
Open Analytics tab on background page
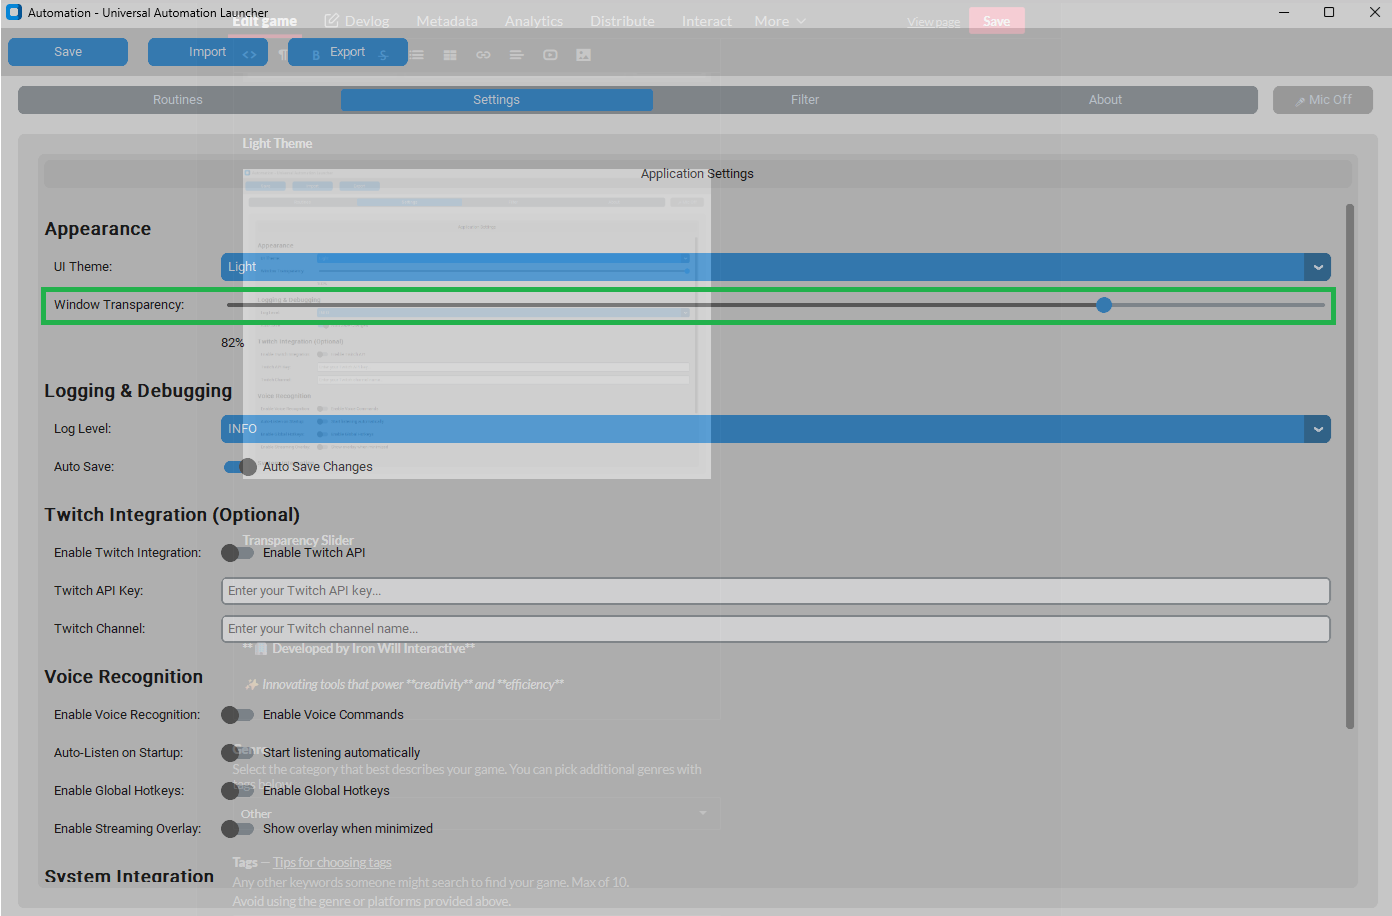[534, 21]
